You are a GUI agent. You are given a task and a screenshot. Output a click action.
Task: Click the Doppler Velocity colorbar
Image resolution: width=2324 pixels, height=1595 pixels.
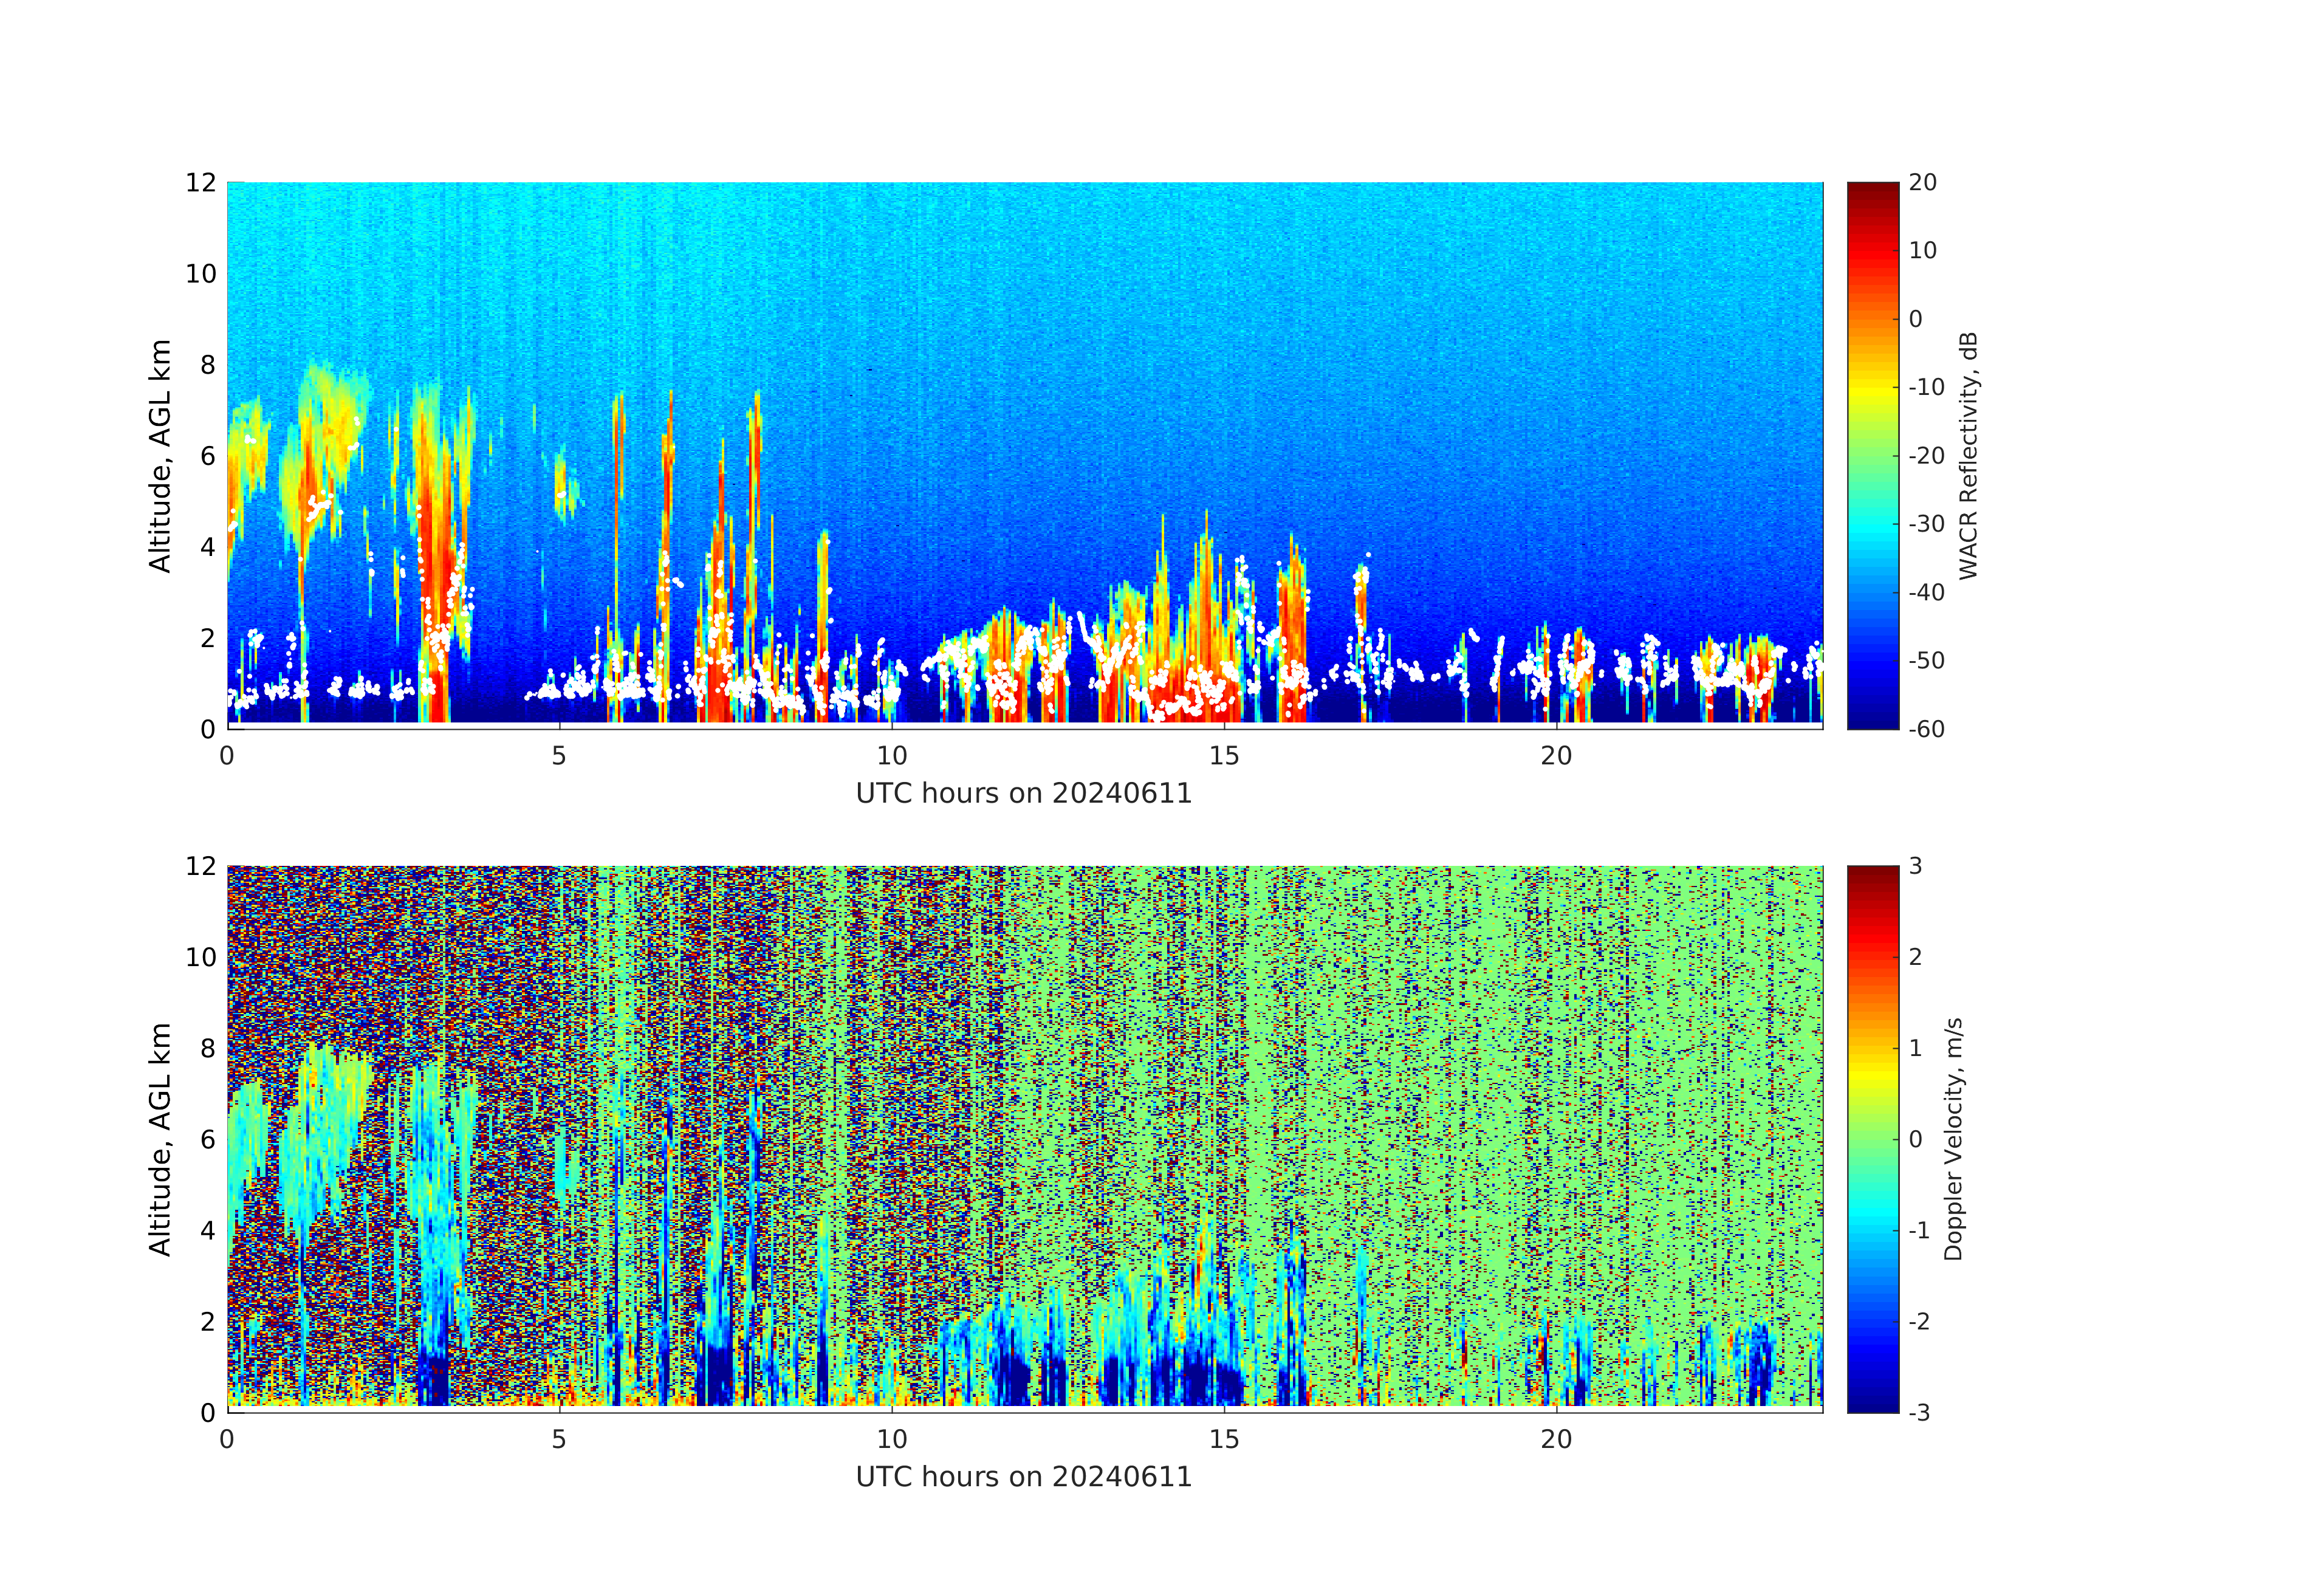(x=1872, y=1138)
